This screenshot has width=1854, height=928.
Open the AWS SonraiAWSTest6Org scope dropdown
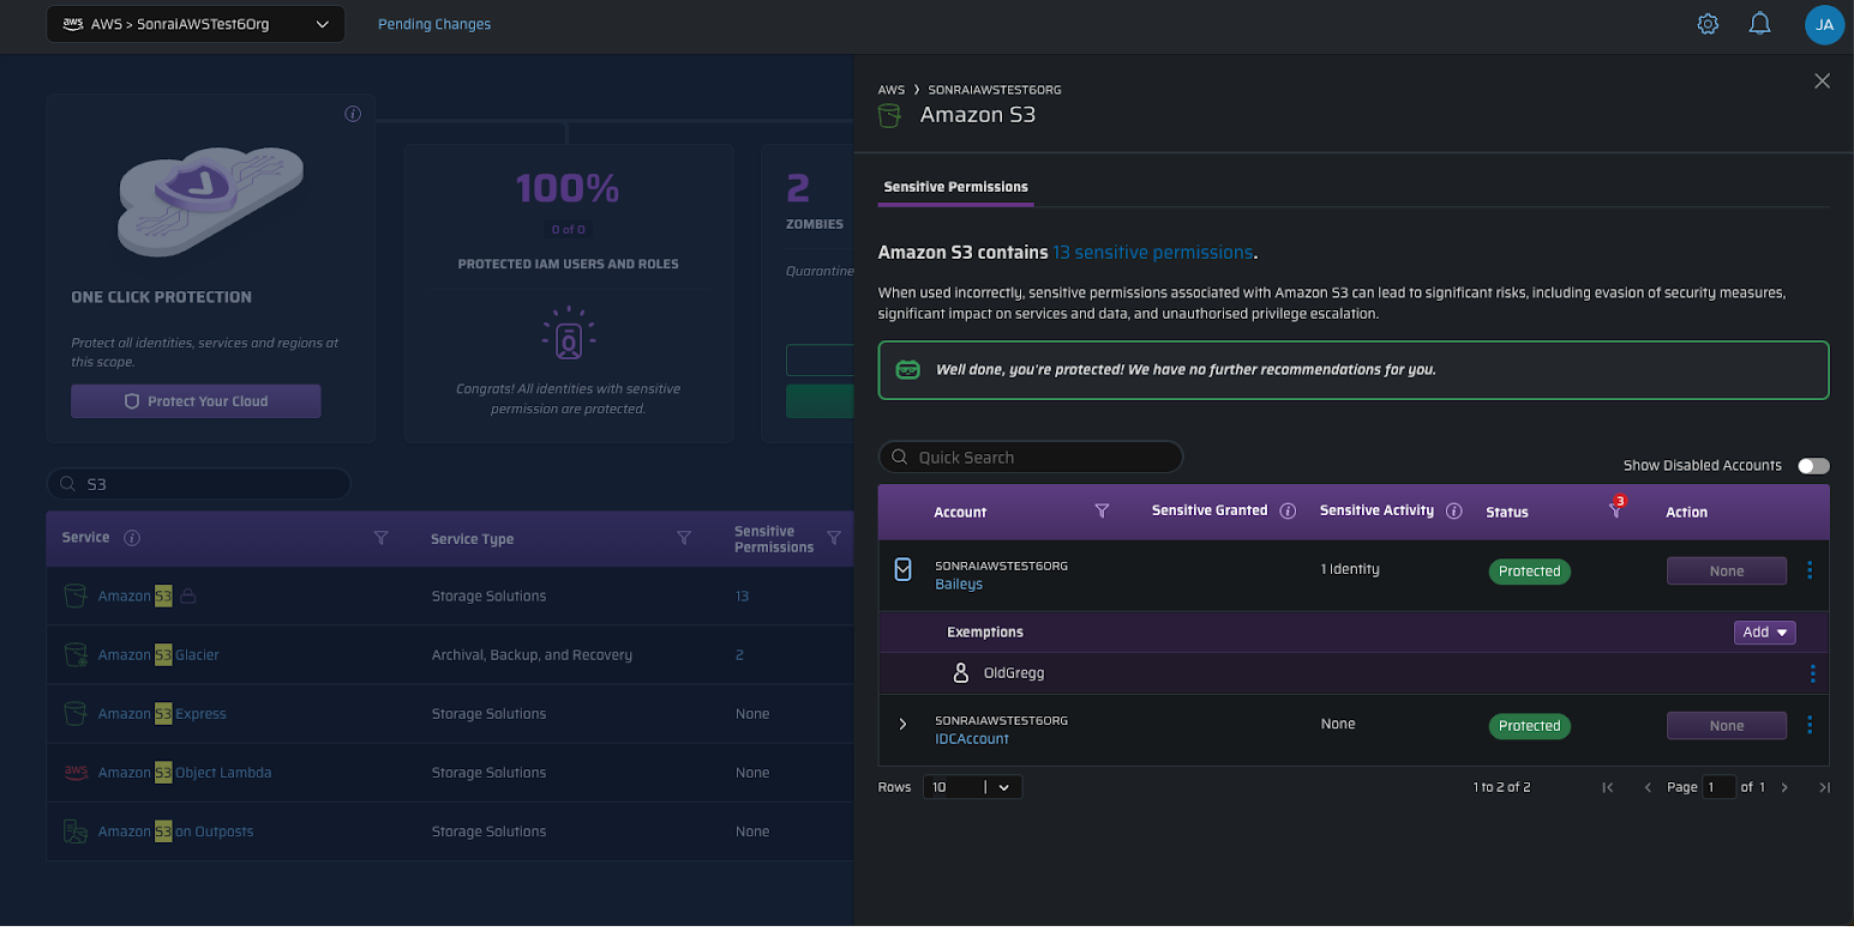(x=196, y=24)
